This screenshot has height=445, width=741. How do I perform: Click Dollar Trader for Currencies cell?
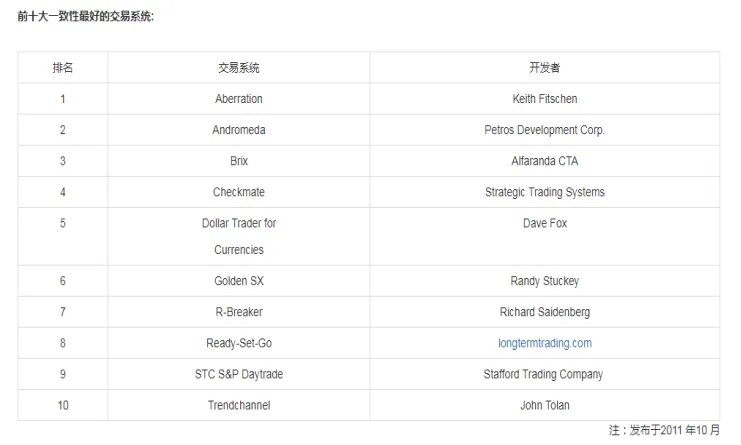239,236
